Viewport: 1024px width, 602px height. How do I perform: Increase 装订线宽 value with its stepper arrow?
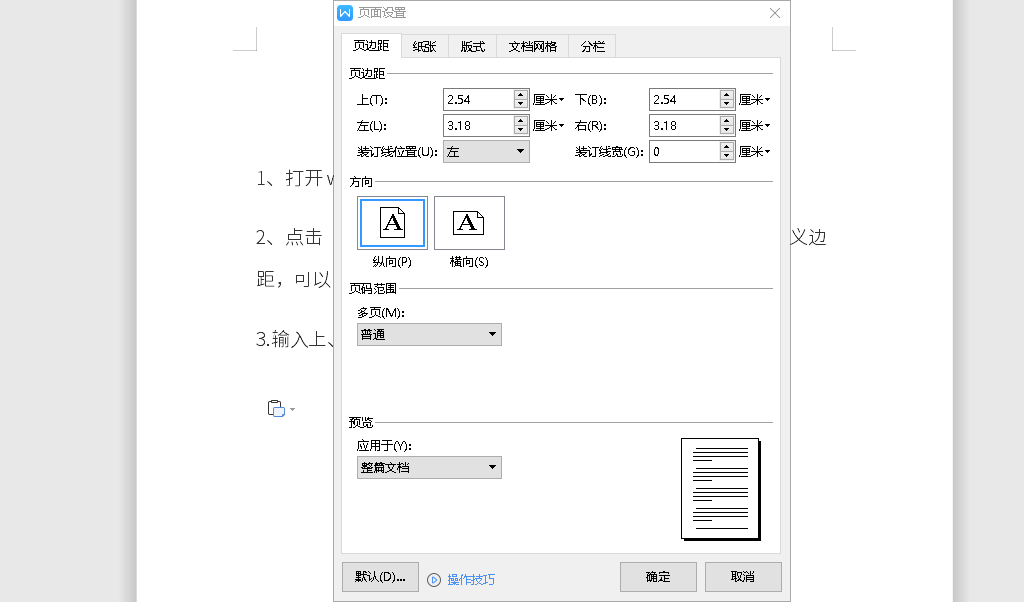[726, 146]
